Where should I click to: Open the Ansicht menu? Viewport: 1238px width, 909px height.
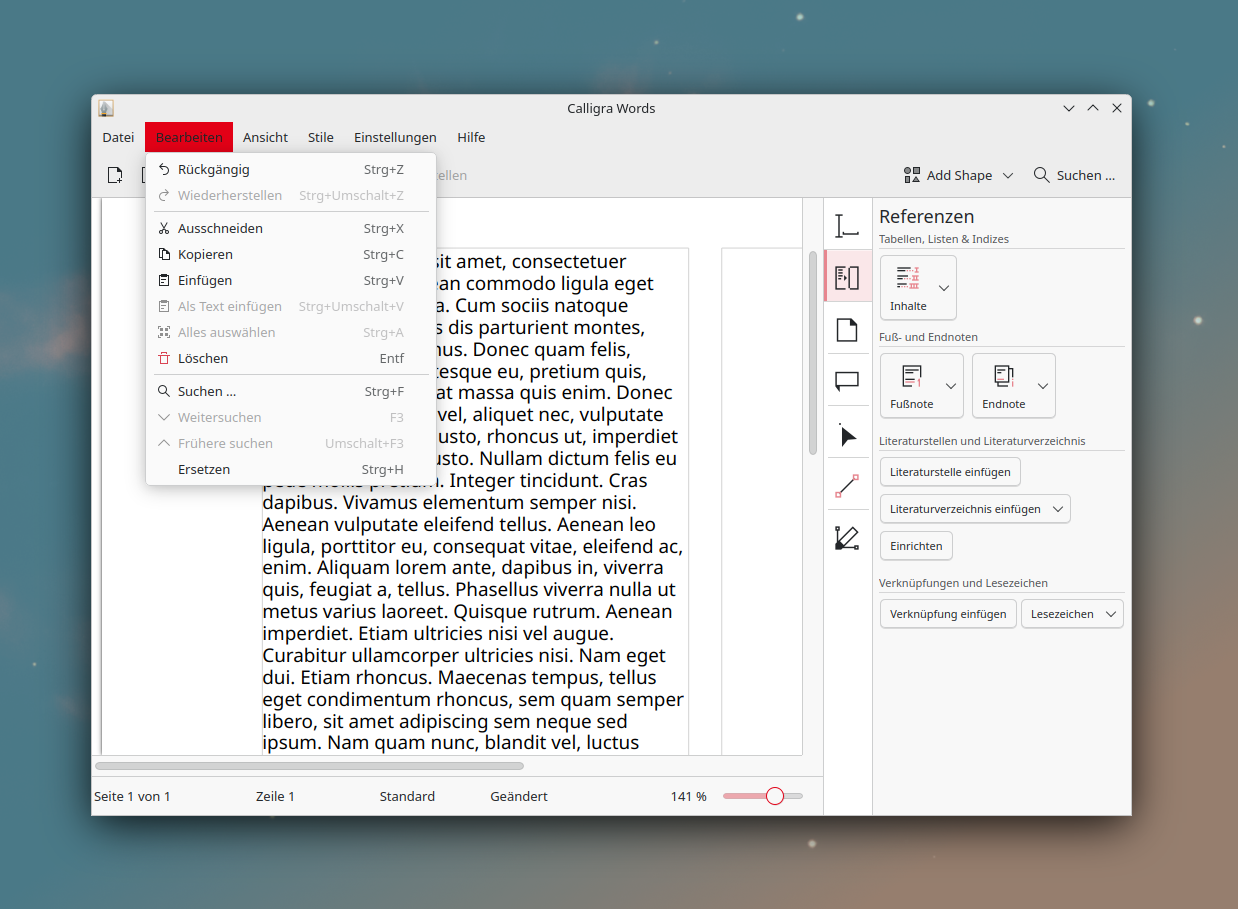265,137
